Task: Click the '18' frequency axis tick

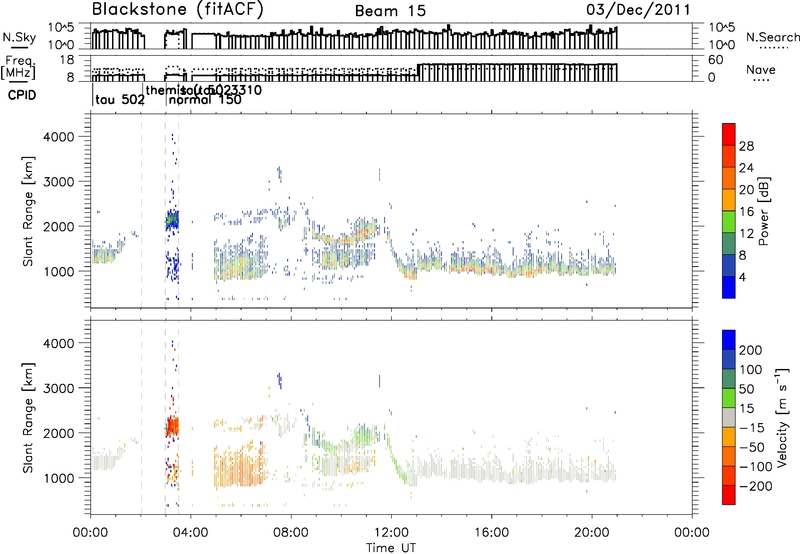Action: pyautogui.click(x=67, y=60)
